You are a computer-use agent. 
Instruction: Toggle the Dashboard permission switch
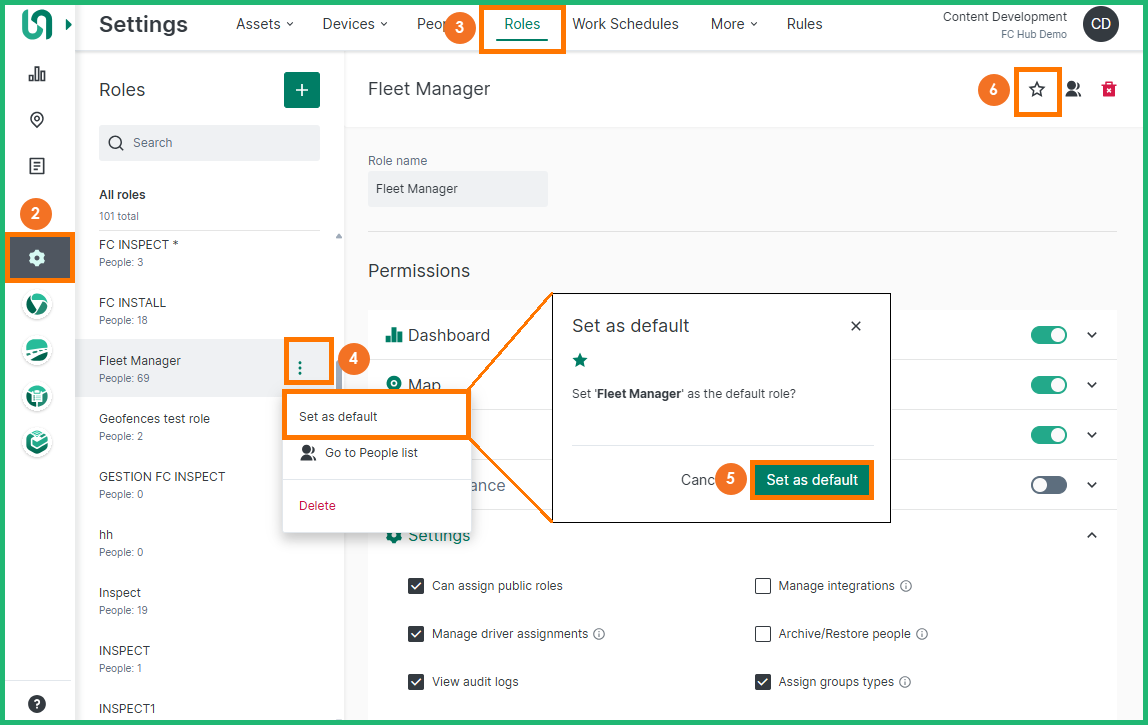click(1048, 335)
